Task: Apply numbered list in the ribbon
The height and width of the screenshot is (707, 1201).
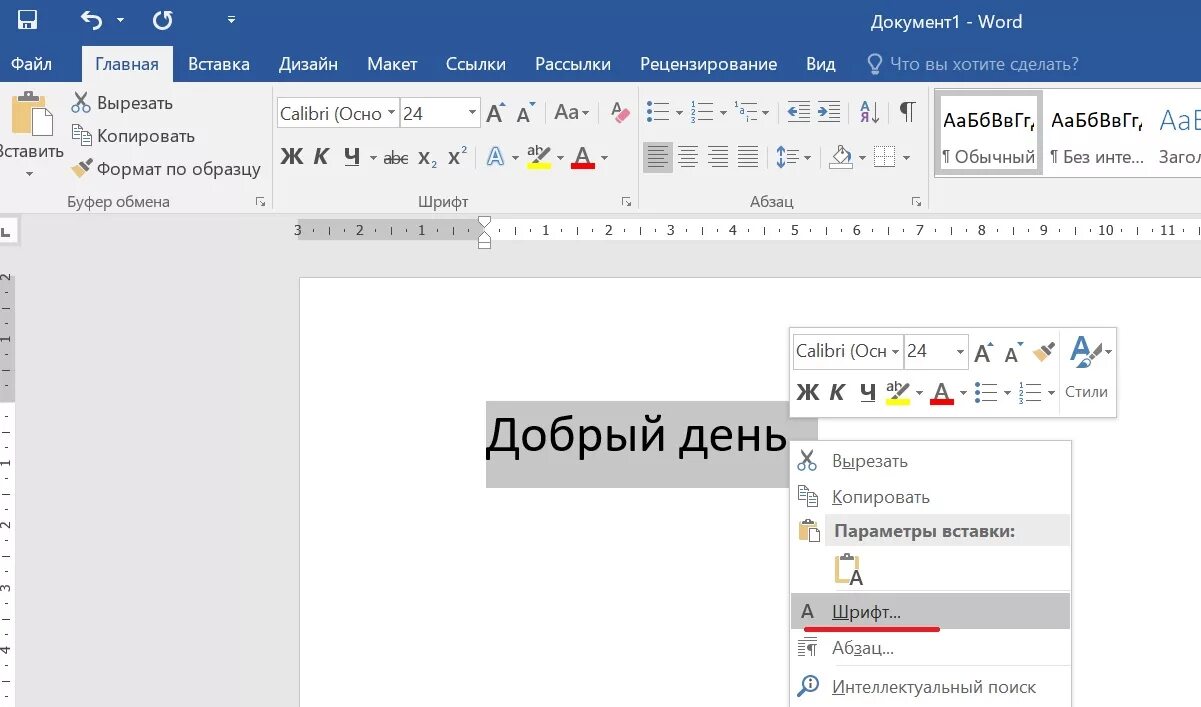Action: tap(703, 111)
